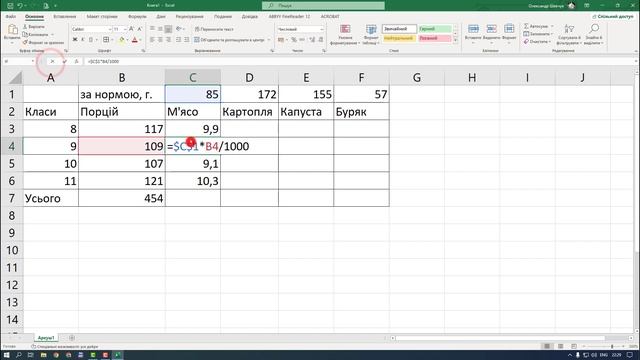Apply the yellow Neutral cell style
The height and width of the screenshot is (360, 640).
(399, 38)
